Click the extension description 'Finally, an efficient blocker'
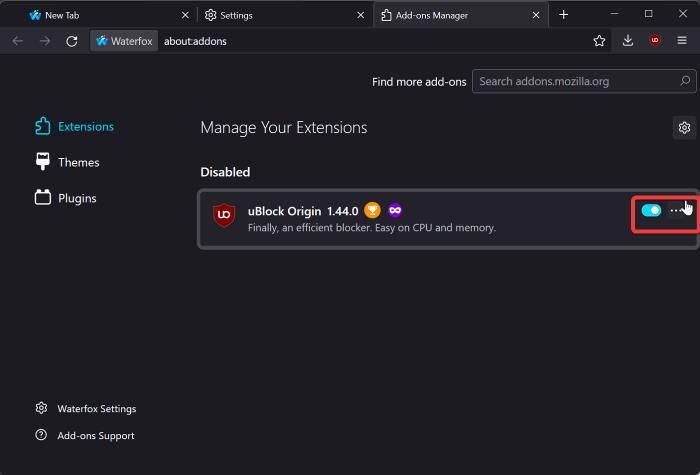The width and height of the screenshot is (700, 475). point(372,228)
